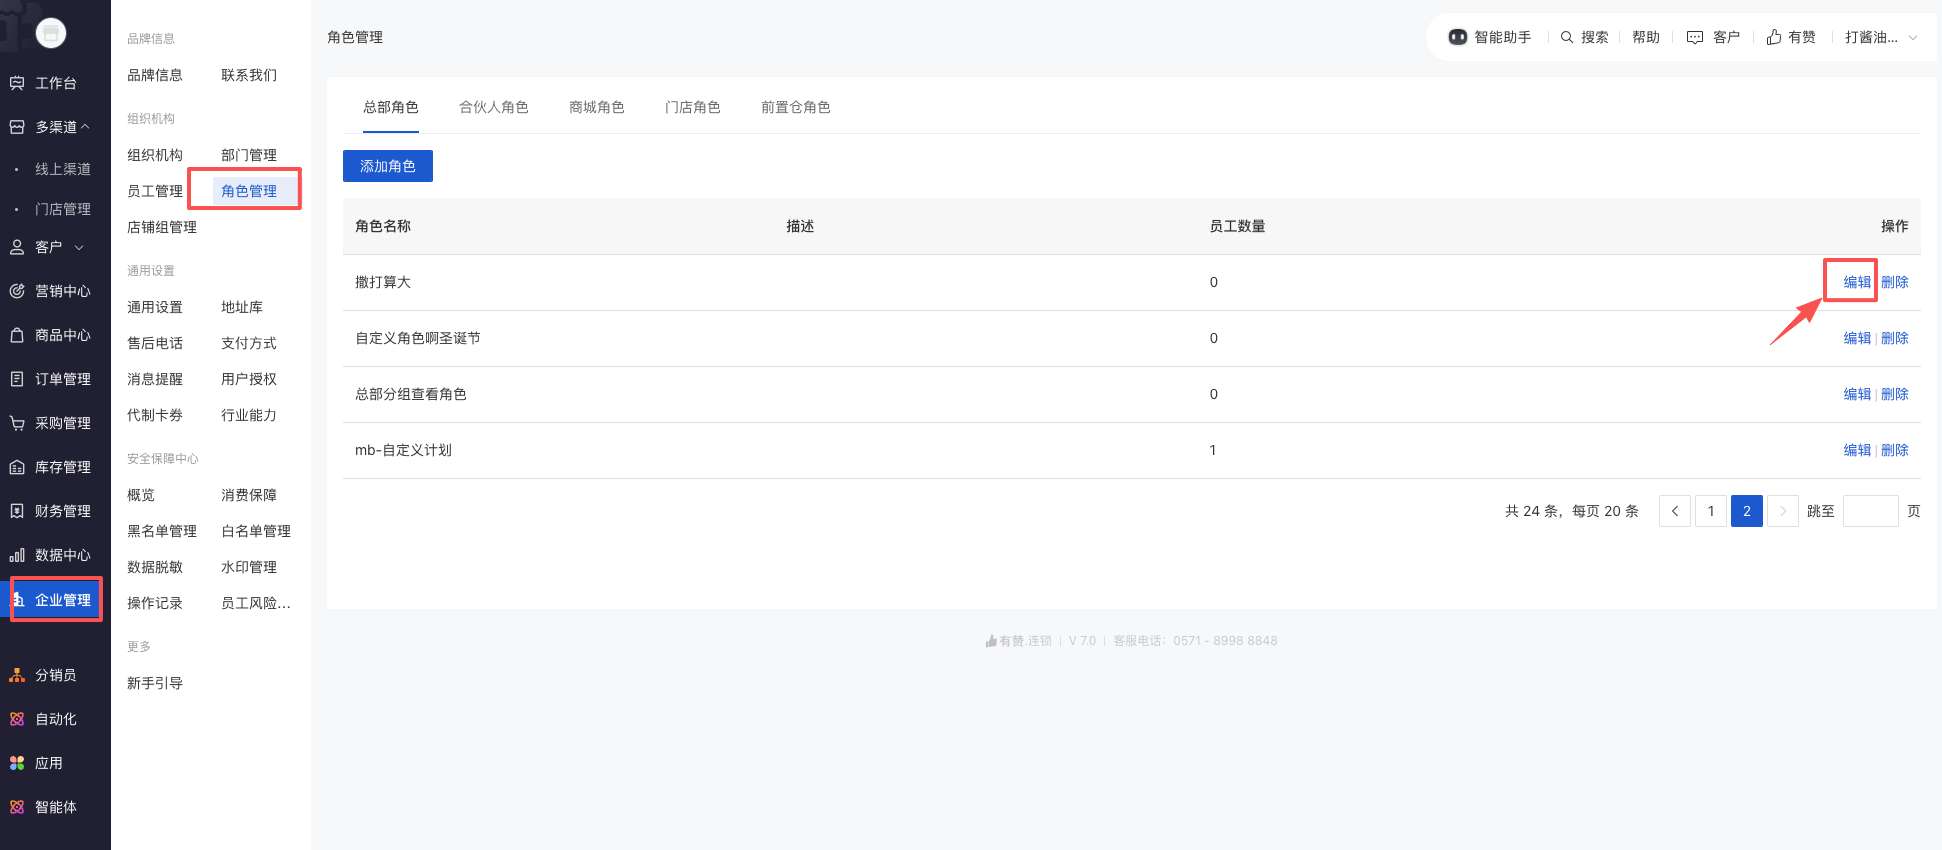
Task: Click the search magnifier icon
Action: coord(1567,37)
